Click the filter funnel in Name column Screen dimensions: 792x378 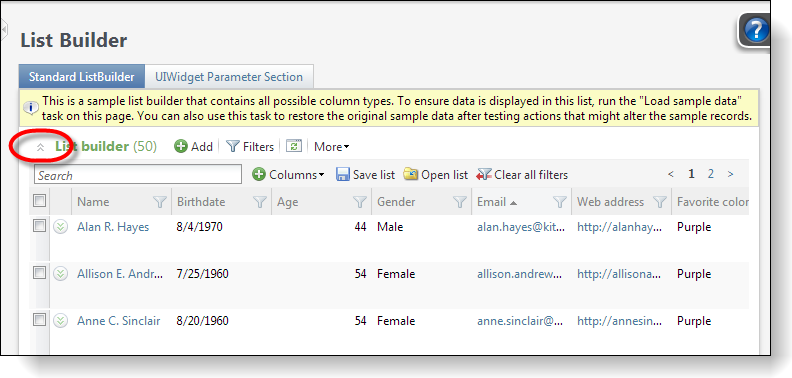click(160, 202)
